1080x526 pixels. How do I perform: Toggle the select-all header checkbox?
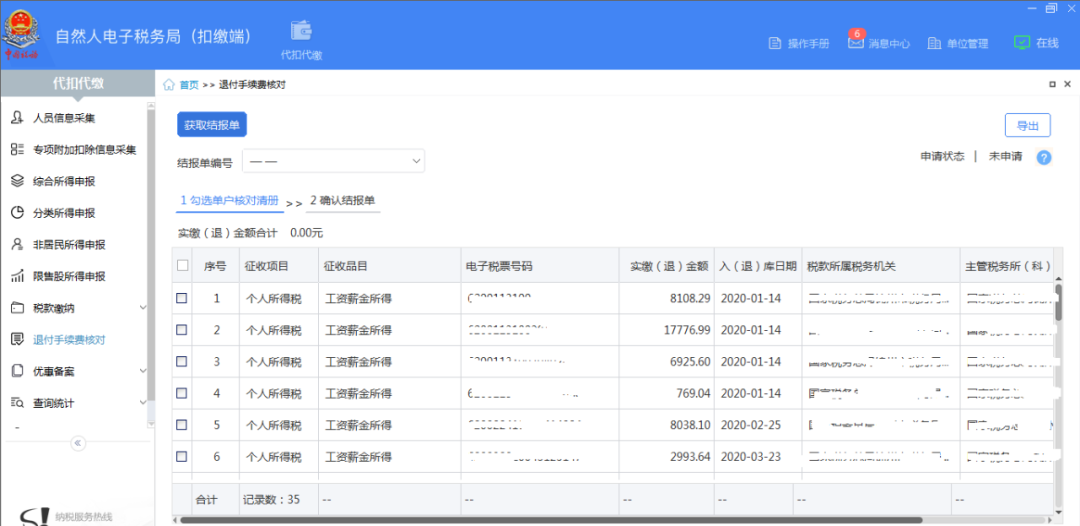point(183,265)
